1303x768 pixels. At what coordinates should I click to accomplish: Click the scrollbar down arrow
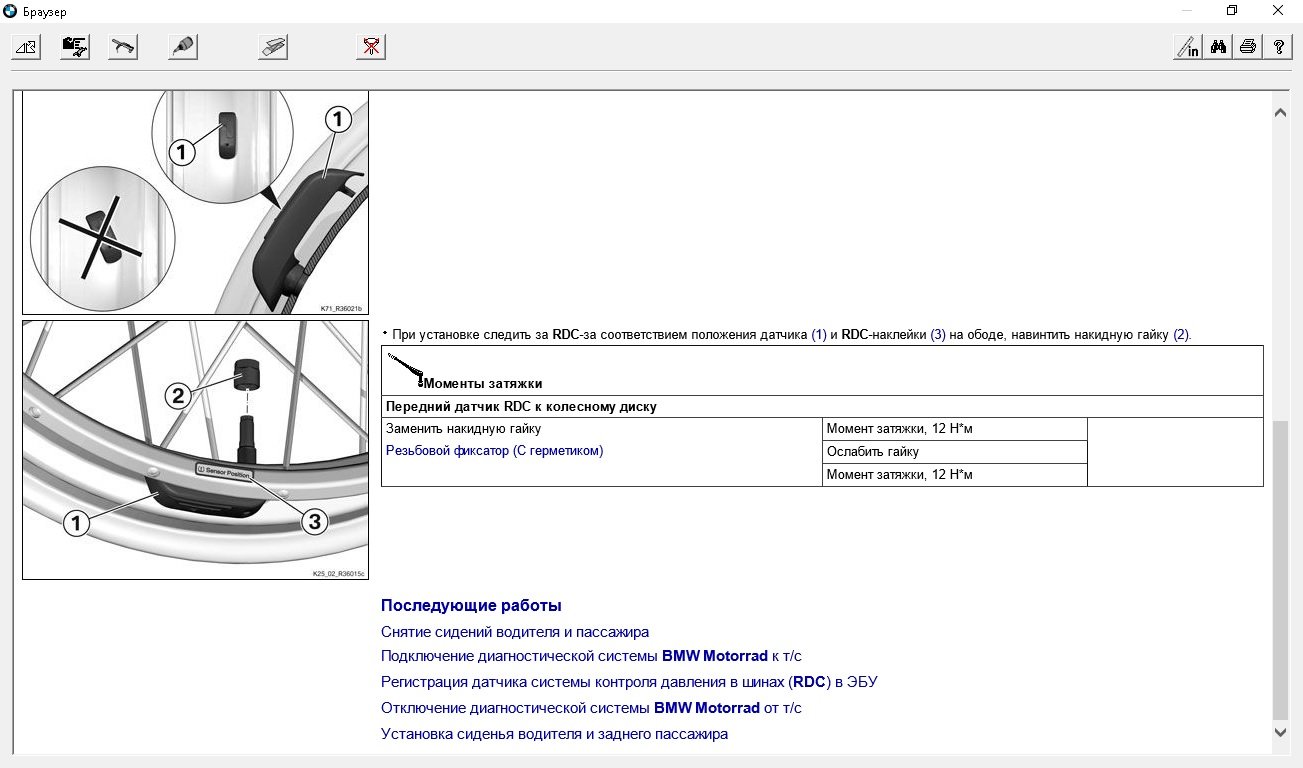[1279, 733]
